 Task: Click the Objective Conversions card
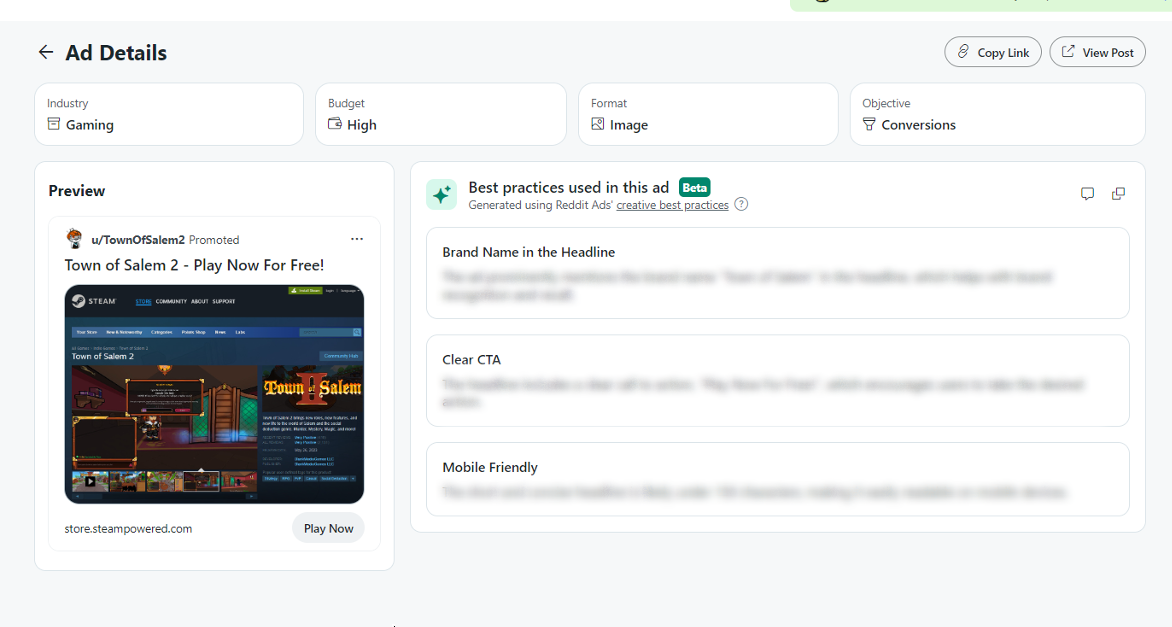998,114
